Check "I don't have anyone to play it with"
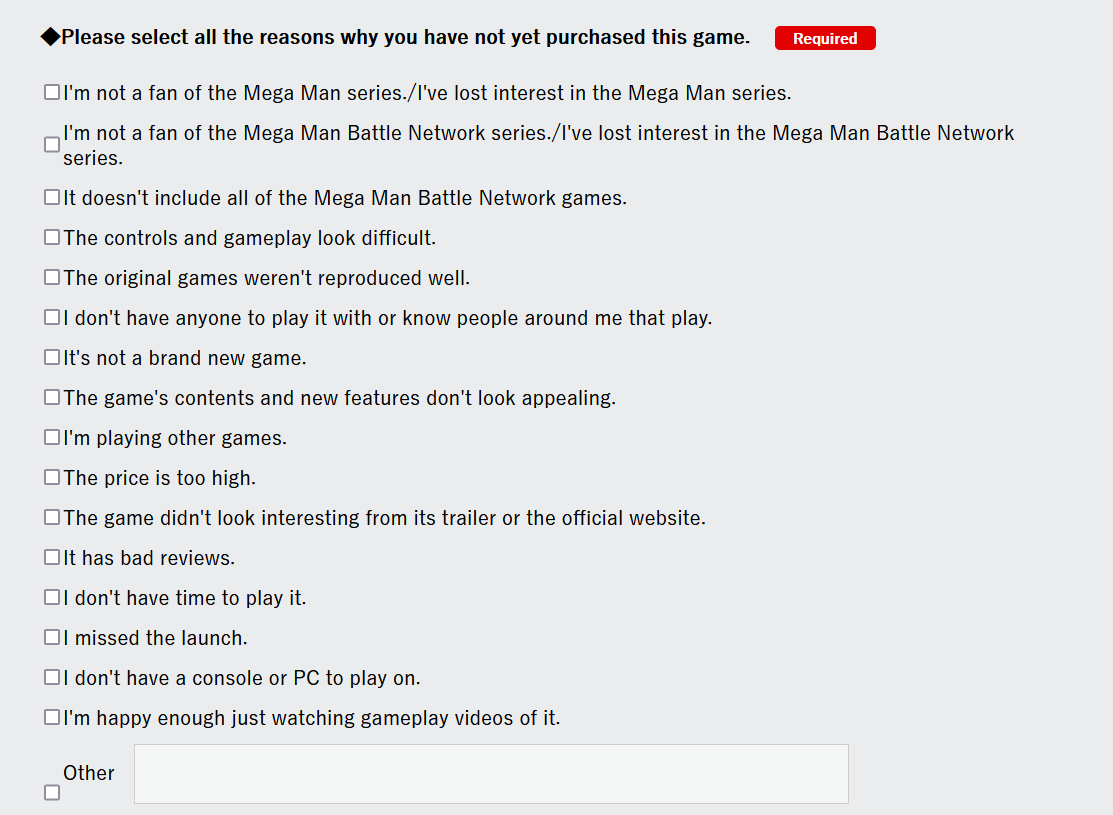Screen dimensions: 1113x815 pyautogui.click(x=52, y=317)
